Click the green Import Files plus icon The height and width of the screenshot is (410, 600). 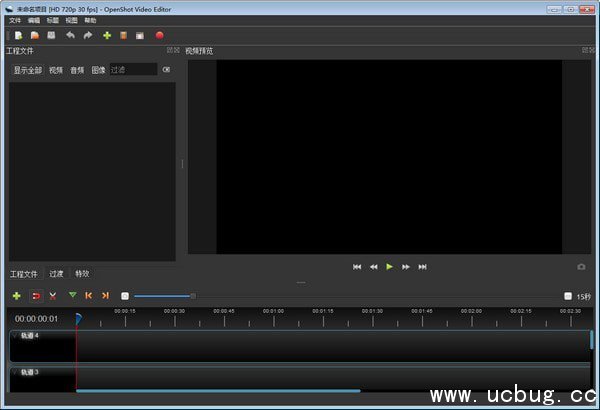(107, 35)
